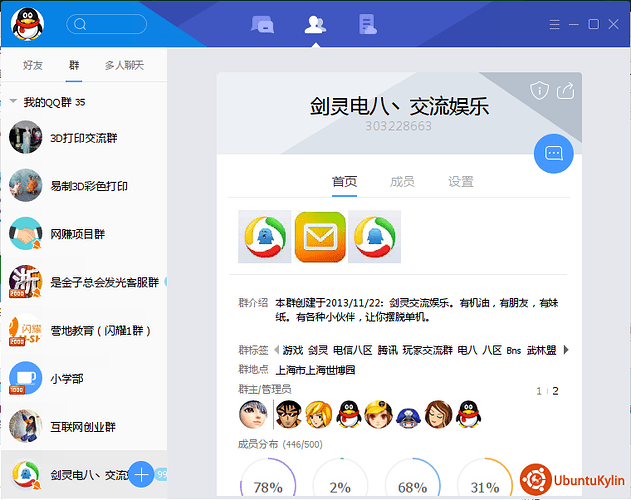Select the 营地教育（闪耀1群） group
Screen dimensions: 631x500
tap(84, 331)
